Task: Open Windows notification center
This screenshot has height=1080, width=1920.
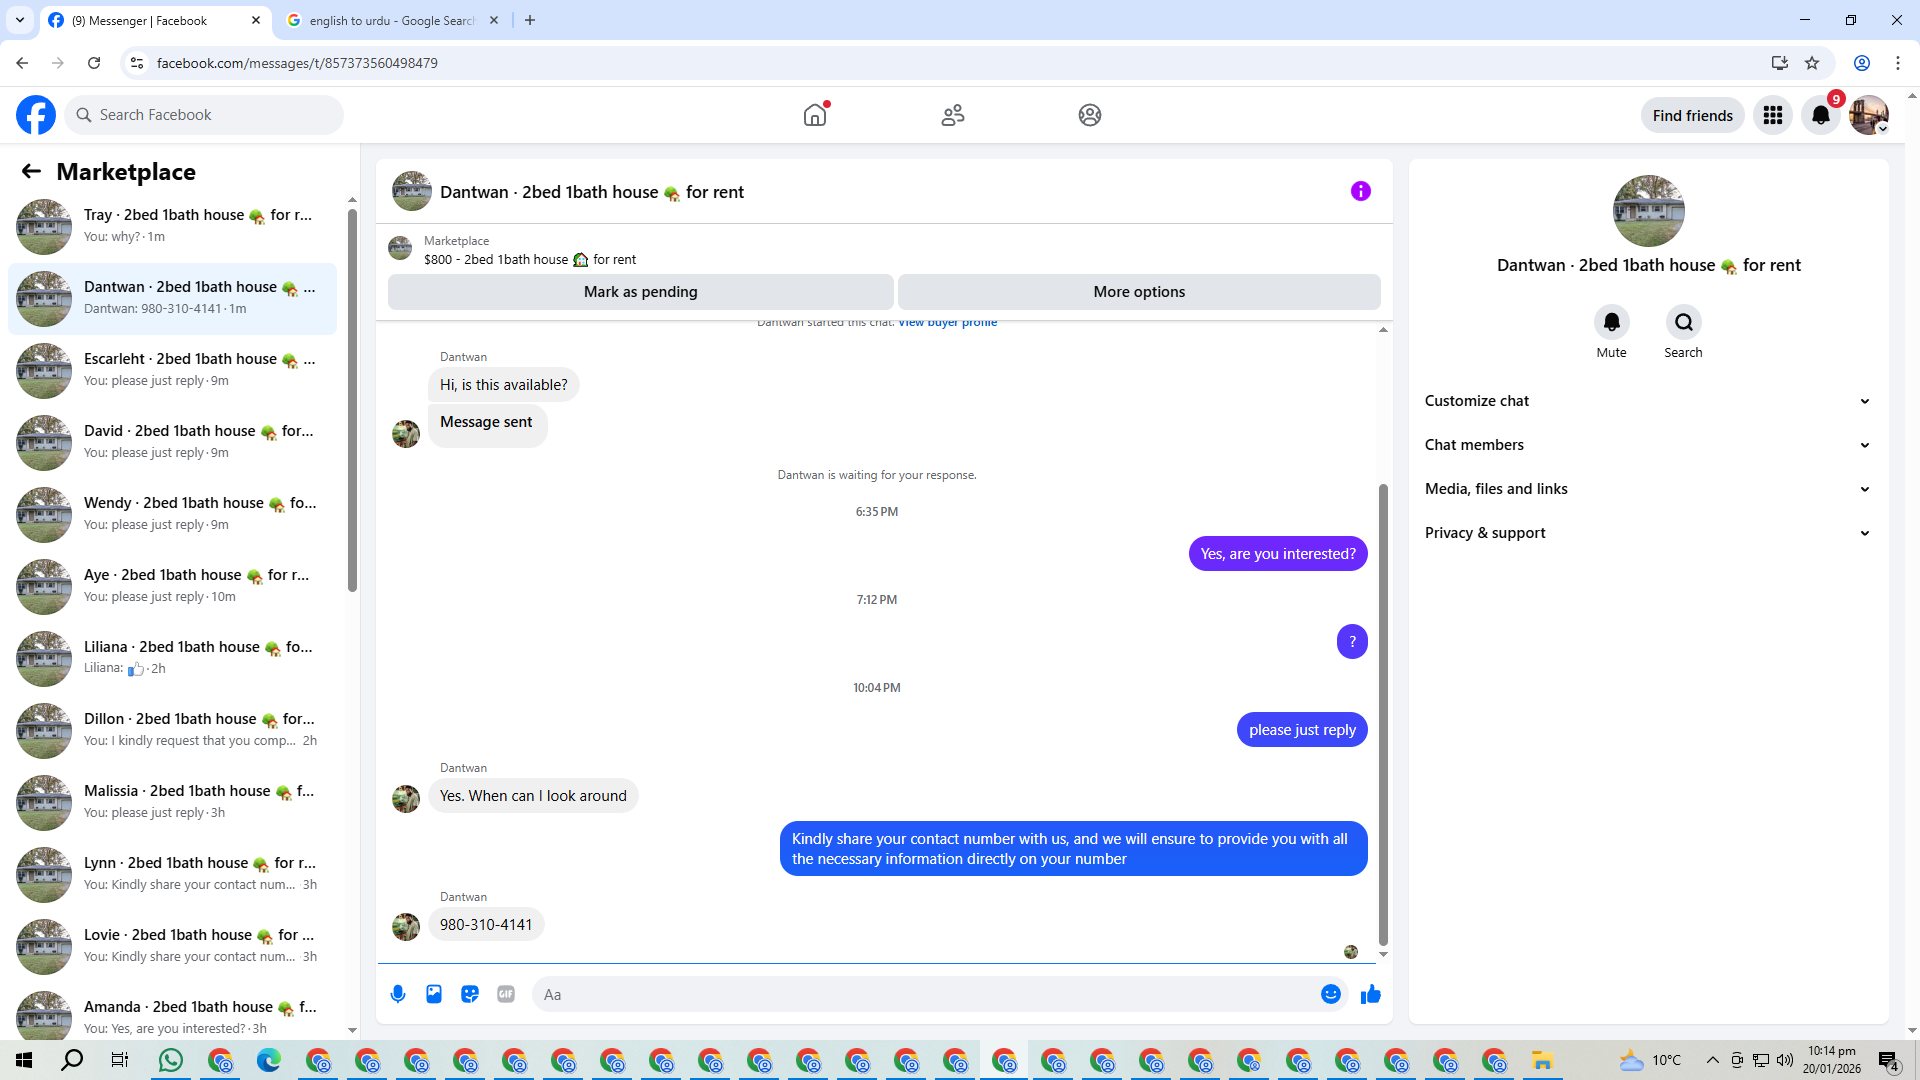Action: coord(1888,1060)
